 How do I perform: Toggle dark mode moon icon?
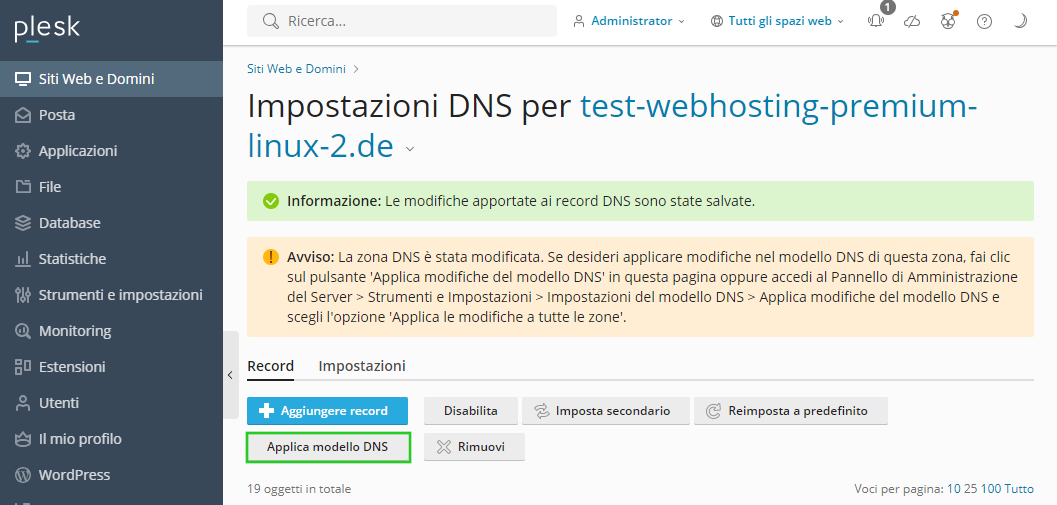tap(1020, 22)
